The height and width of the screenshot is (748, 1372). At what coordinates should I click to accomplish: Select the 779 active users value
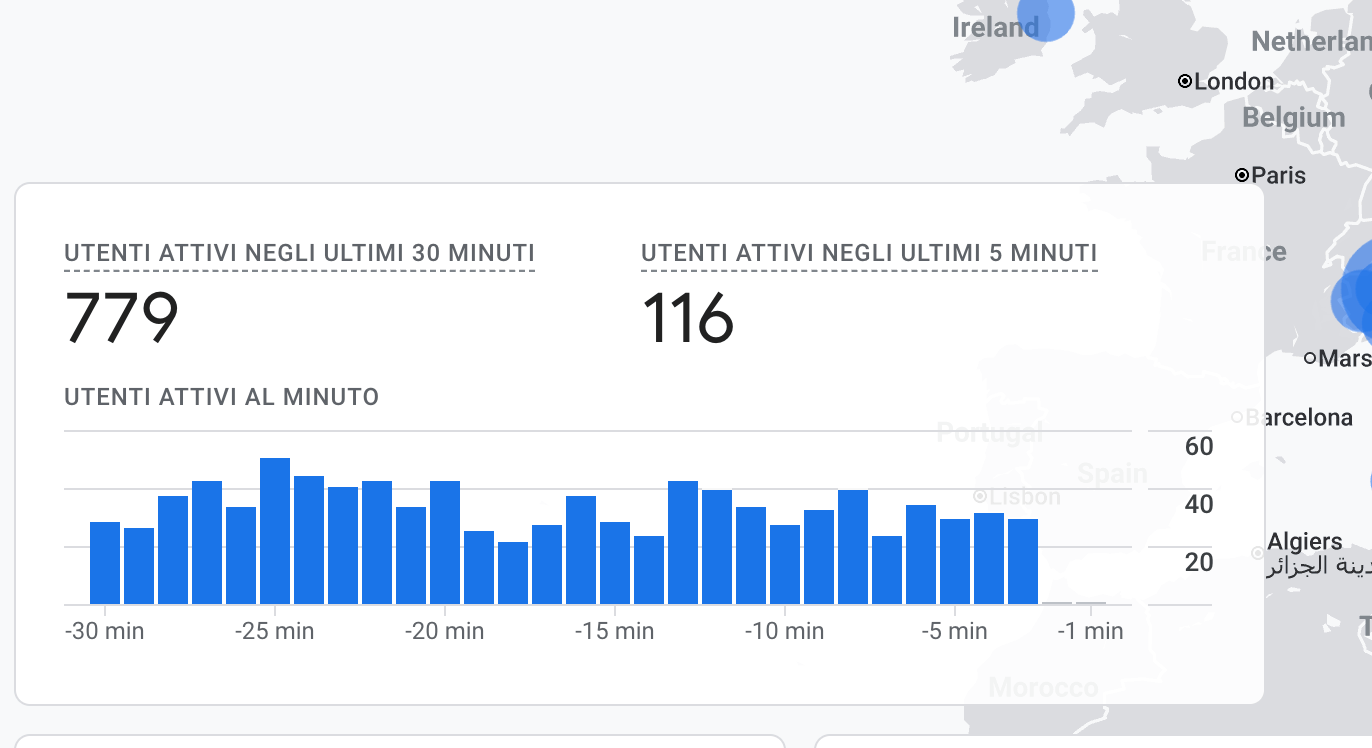coord(121,318)
